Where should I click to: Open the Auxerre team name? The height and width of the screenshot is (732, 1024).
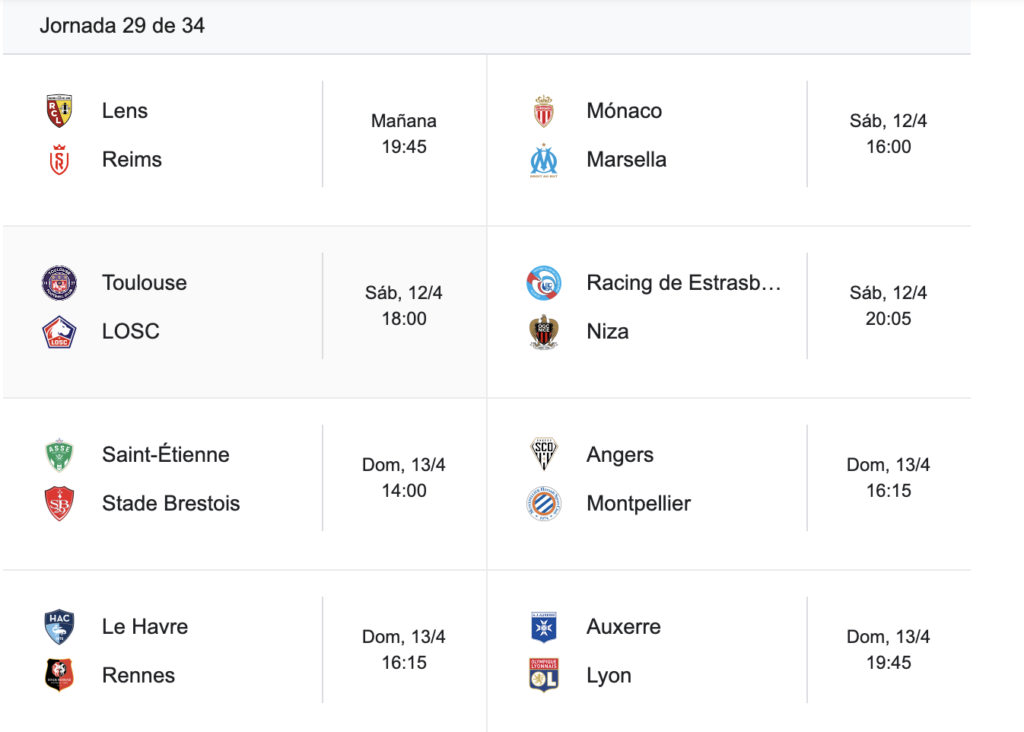coord(624,627)
